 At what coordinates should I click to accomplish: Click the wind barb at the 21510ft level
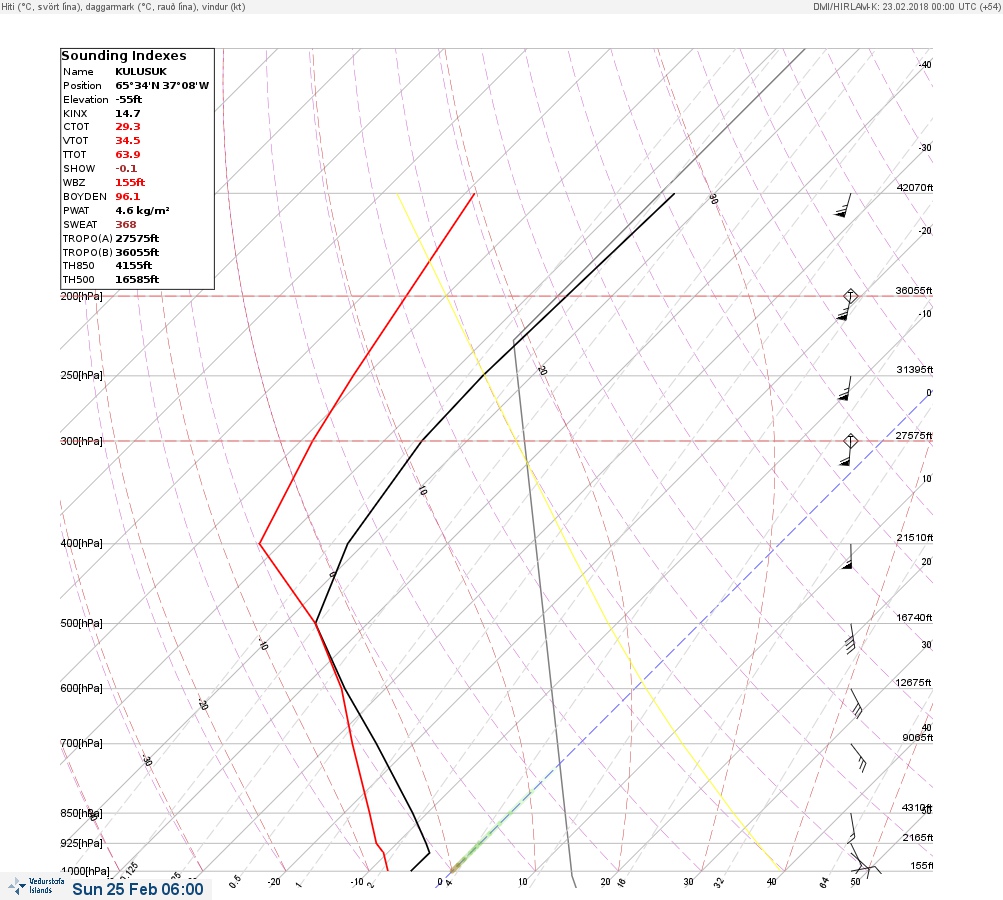click(848, 556)
